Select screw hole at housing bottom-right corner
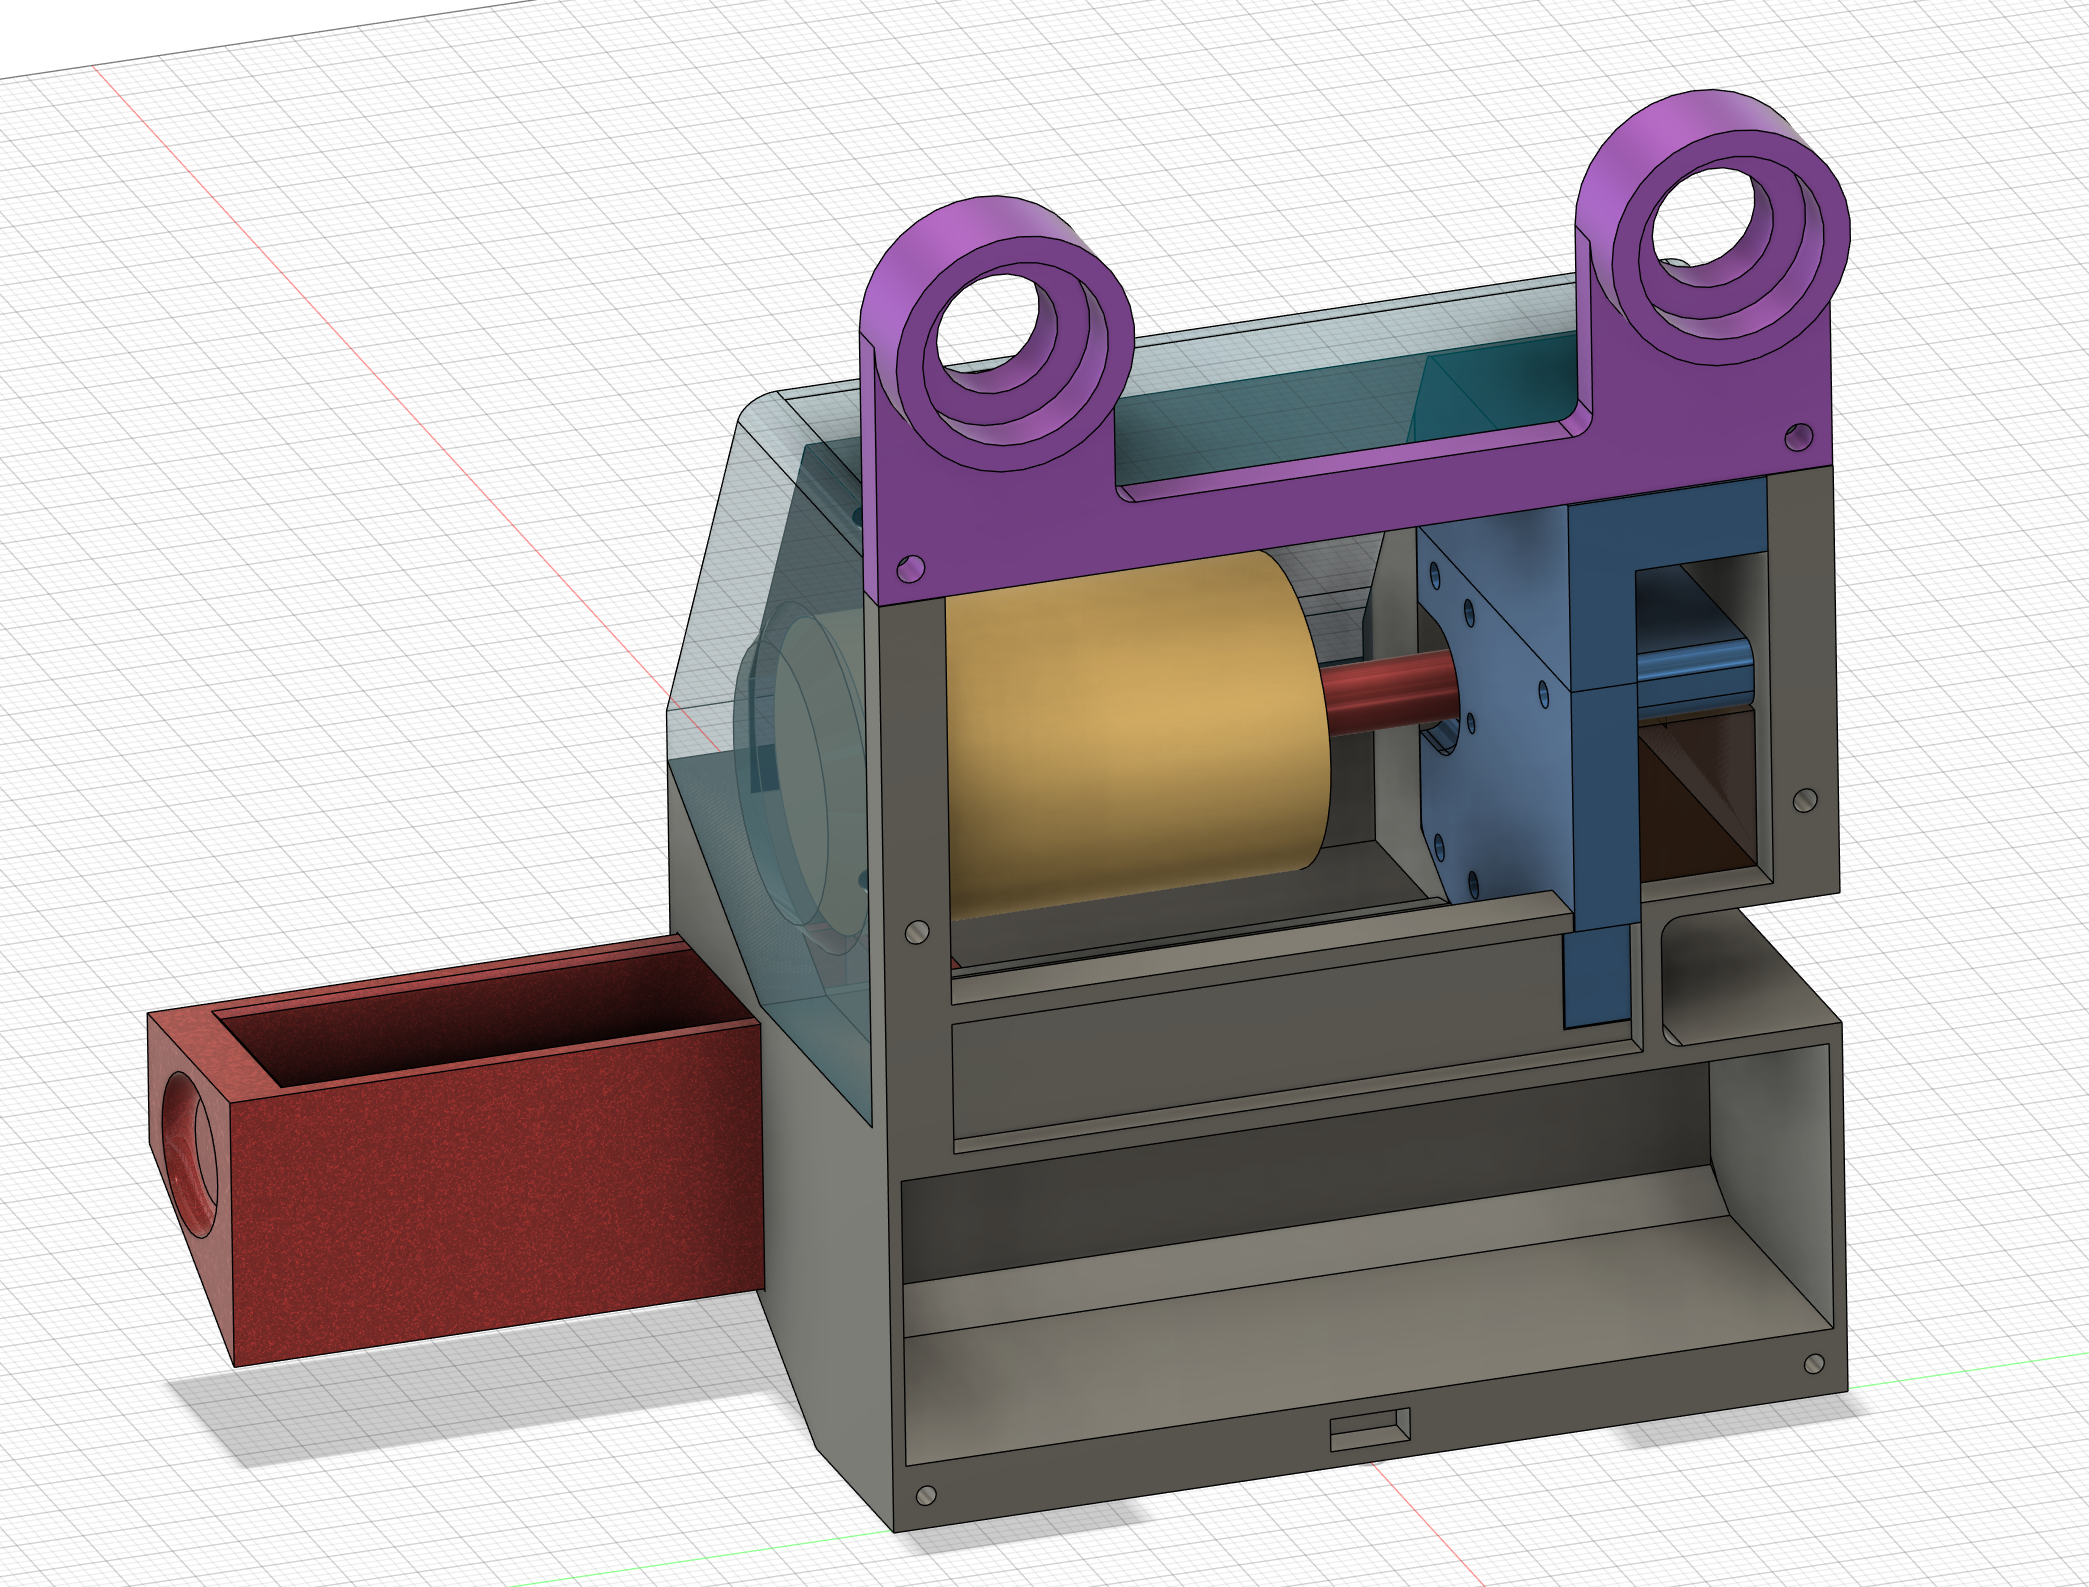The width and height of the screenshot is (2089, 1587). pos(1815,1364)
